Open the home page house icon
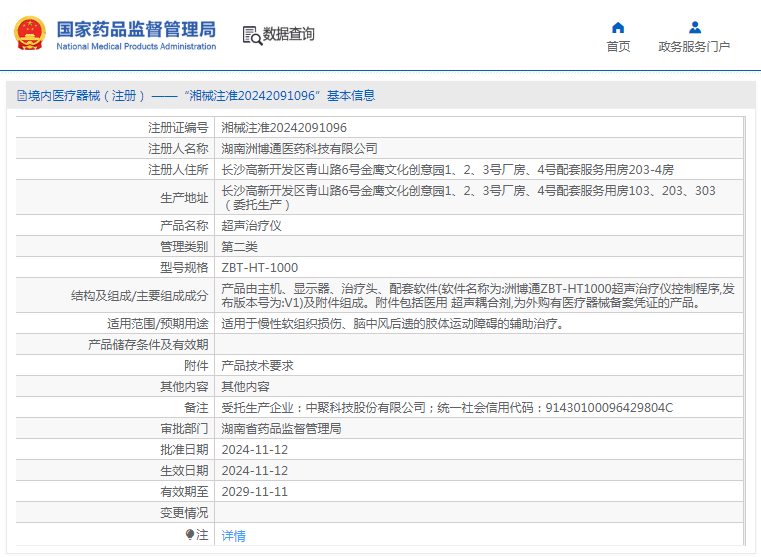This screenshot has height=557, width=761. pyautogui.click(x=618, y=27)
